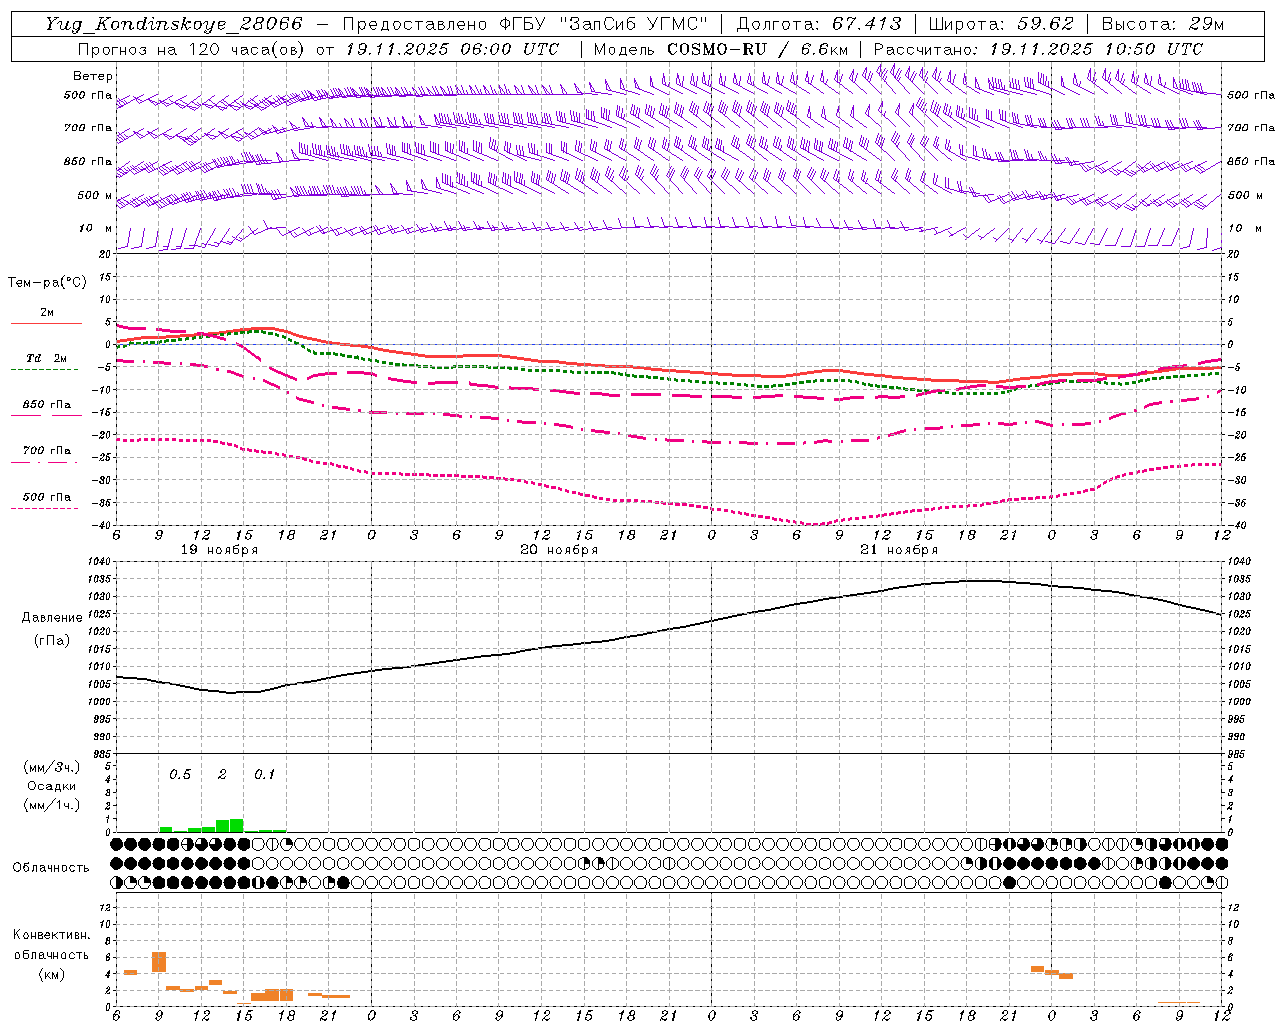Click the Облачность cloudiness label
The image size is (1280, 1024).
(51, 867)
